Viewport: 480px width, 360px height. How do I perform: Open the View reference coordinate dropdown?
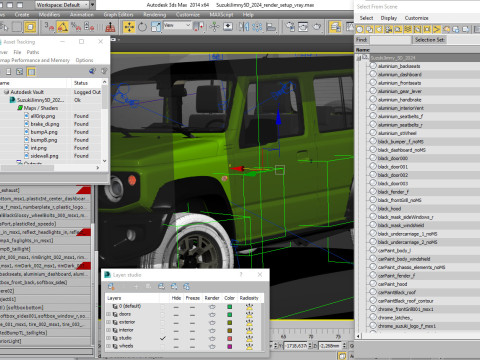177,25
